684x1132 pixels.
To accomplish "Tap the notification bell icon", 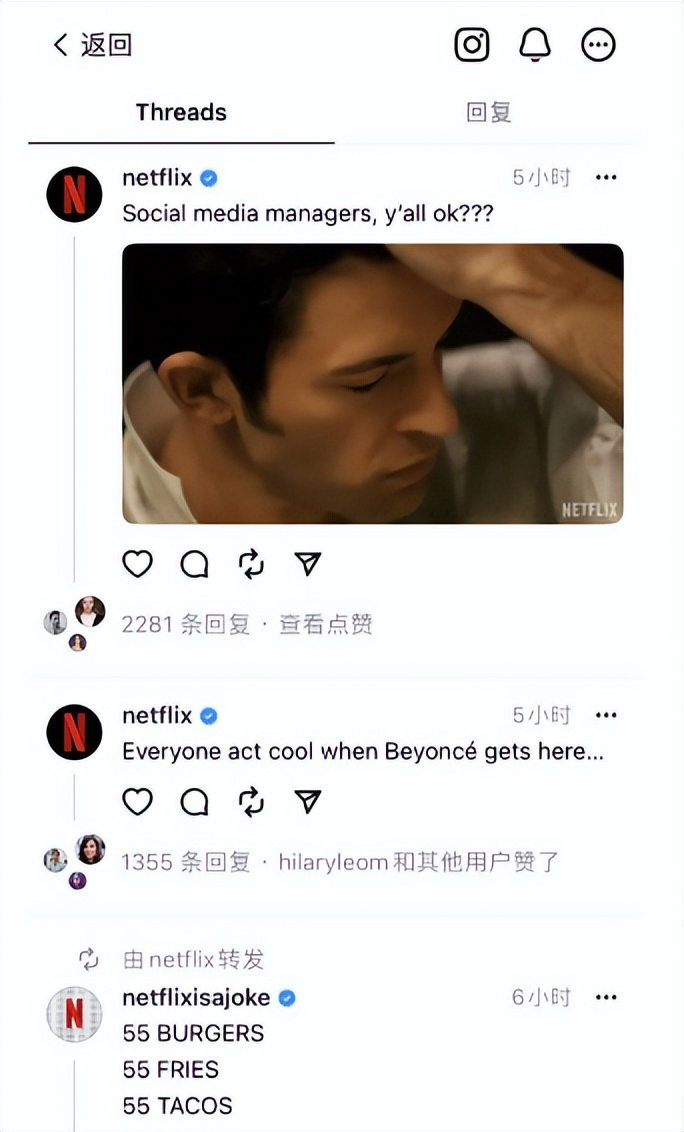I will 535,45.
